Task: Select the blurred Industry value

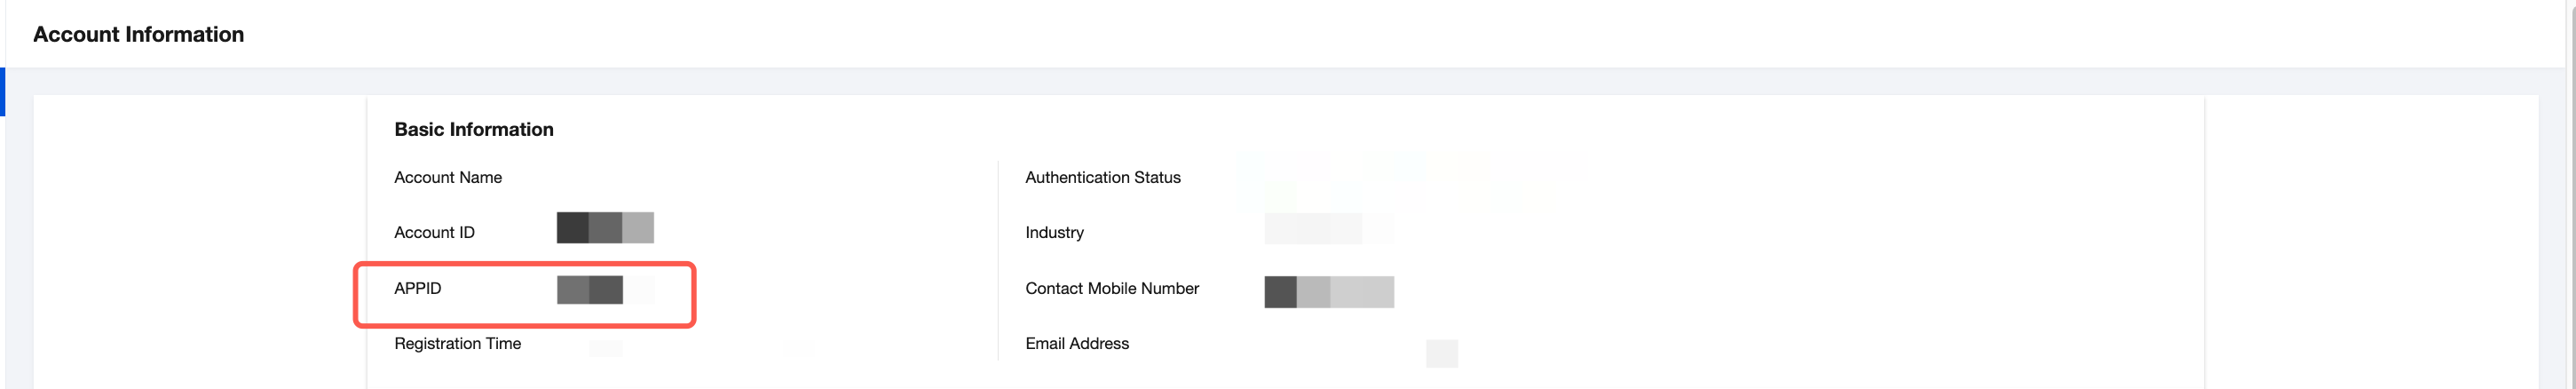Action: pyautogui.click(x=1328, y=228)
